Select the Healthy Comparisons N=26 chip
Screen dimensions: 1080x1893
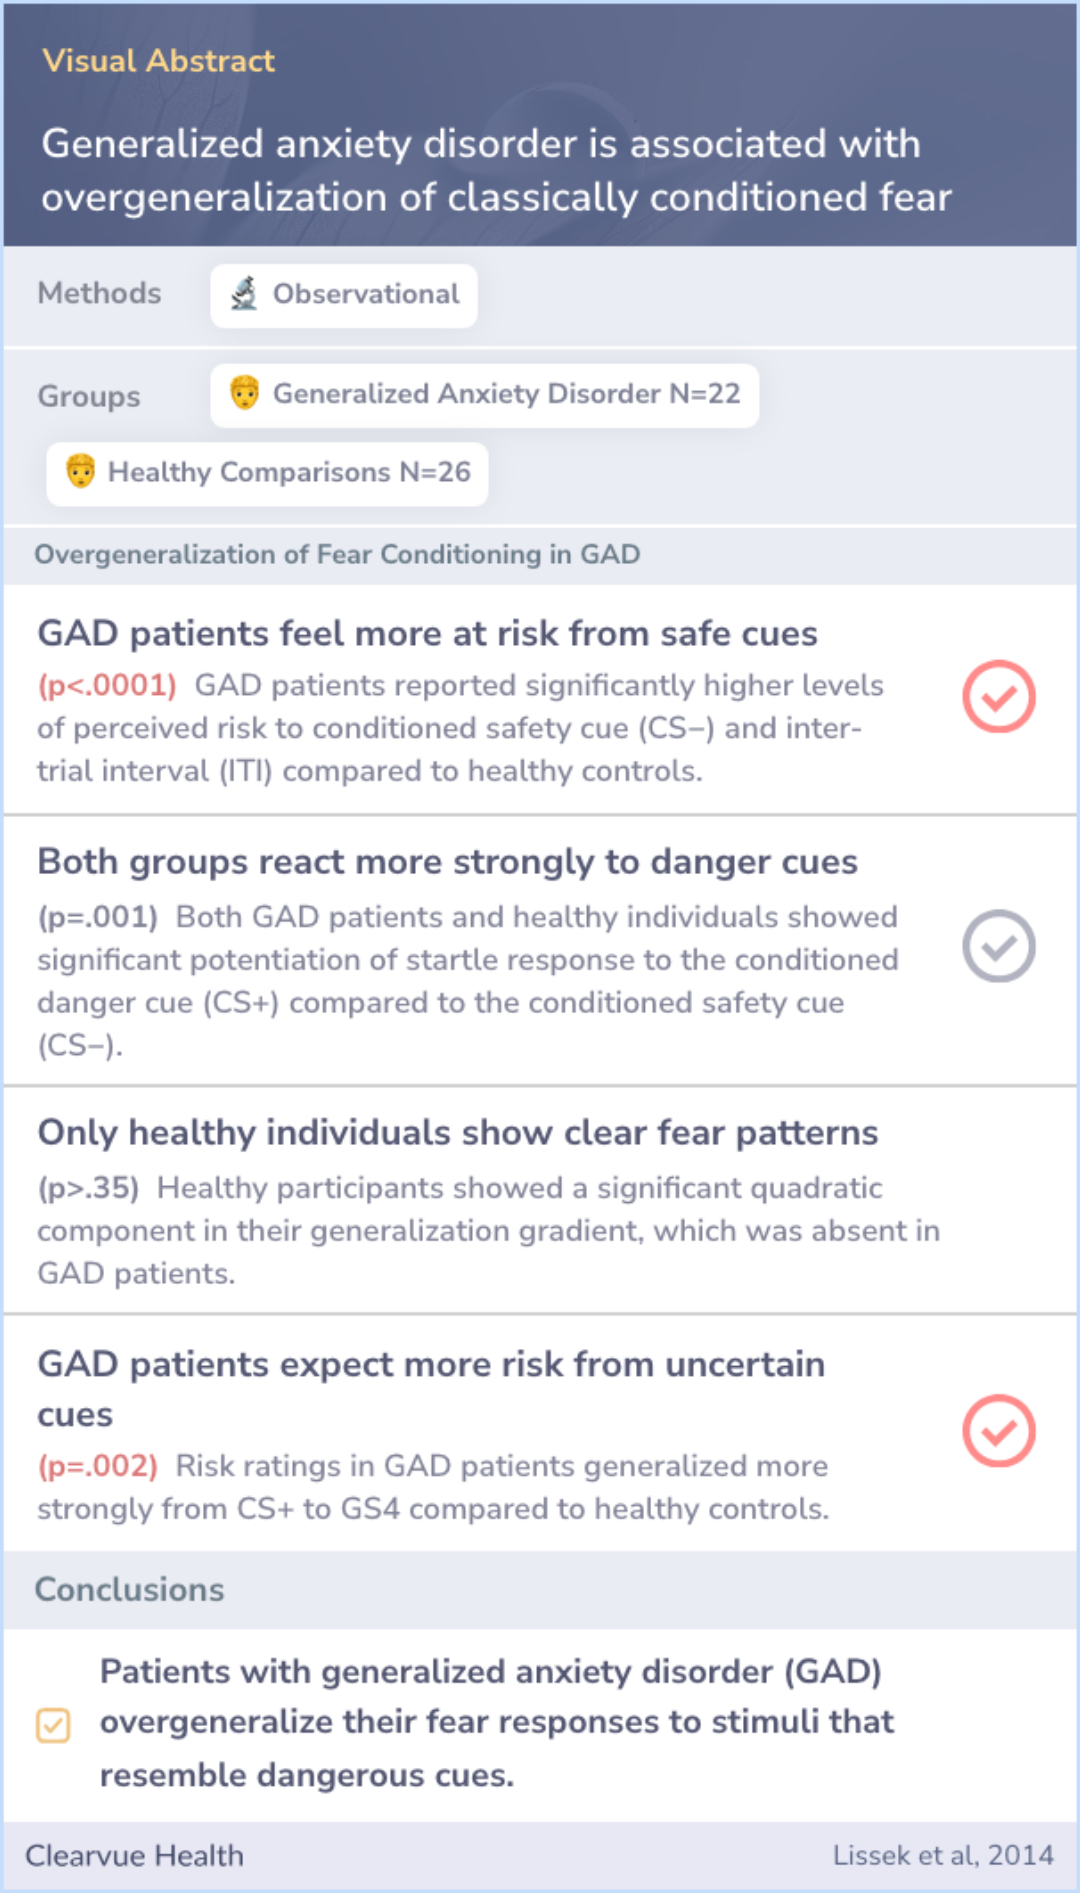click(267, 473)
